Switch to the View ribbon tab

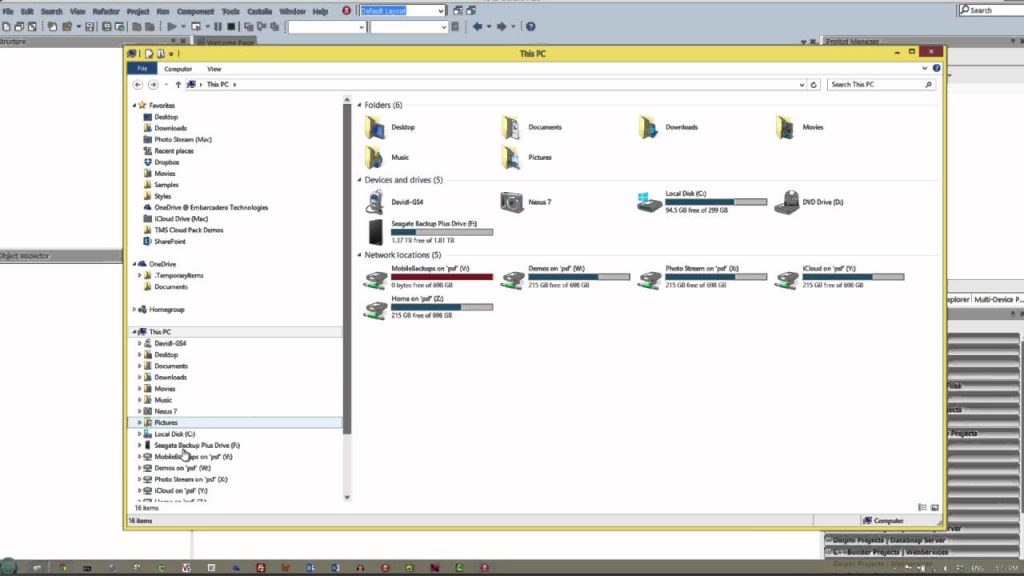coord(214,68)
